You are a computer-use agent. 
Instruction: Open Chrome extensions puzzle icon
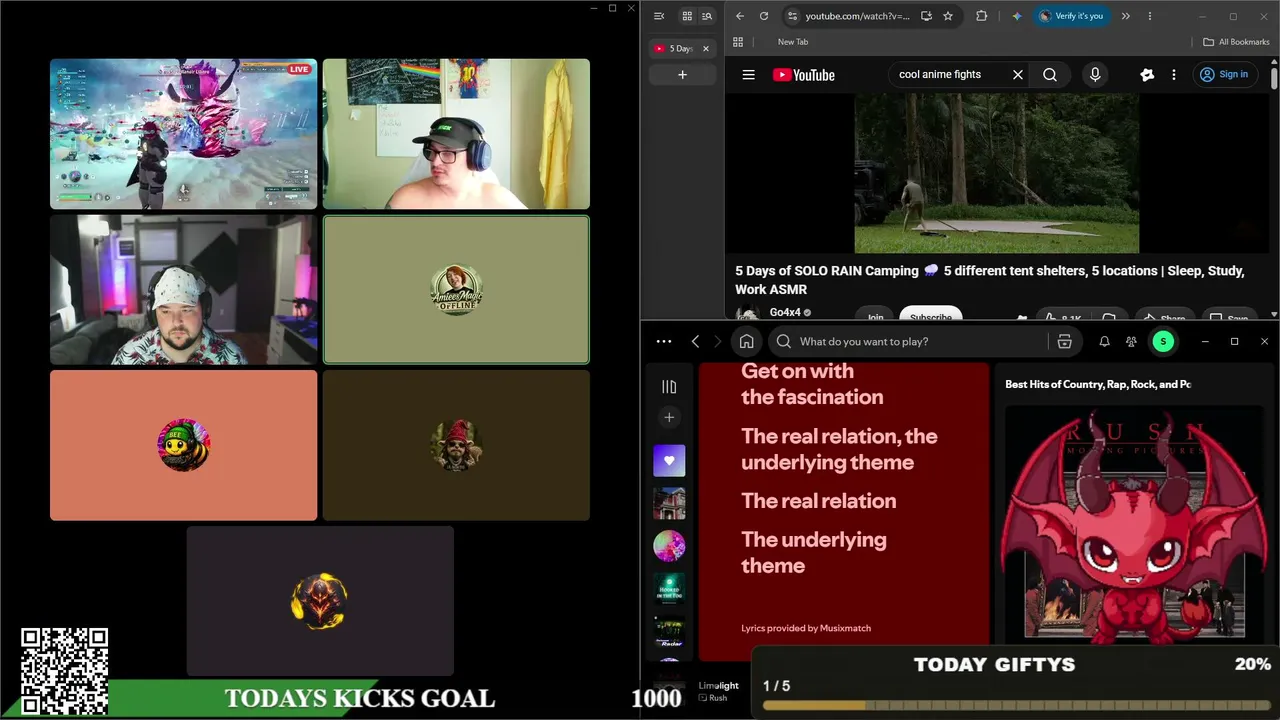[x=981, y=16]
